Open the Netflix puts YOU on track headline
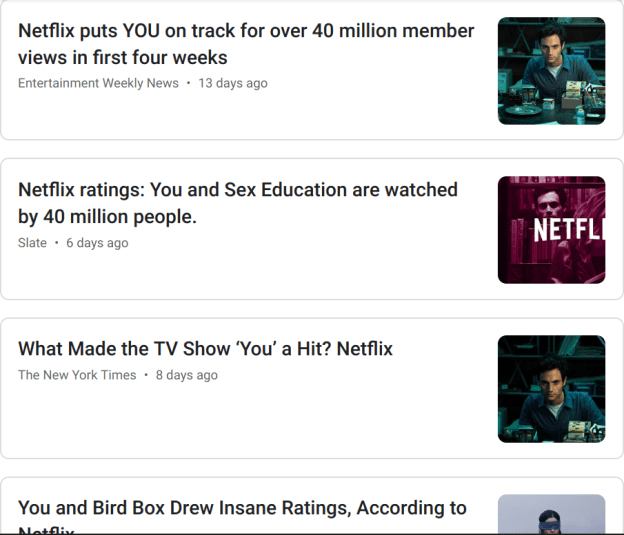The height and width of the screenshot is (535, 624). coord(246,44)
